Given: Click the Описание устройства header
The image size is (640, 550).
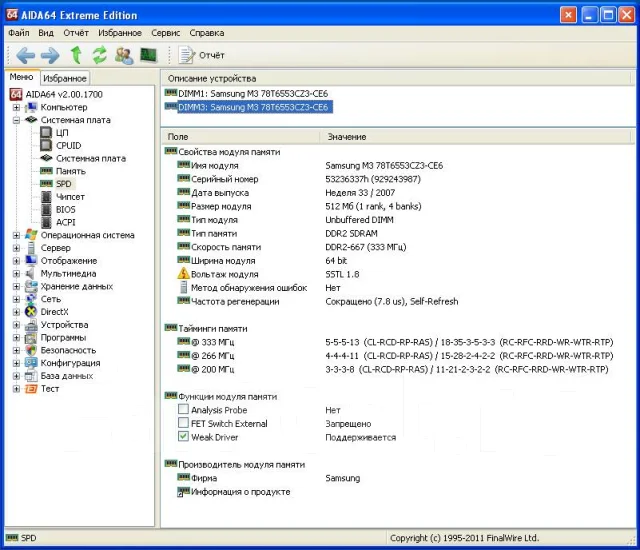Looking at the screenshot, I should pos(396,78).
